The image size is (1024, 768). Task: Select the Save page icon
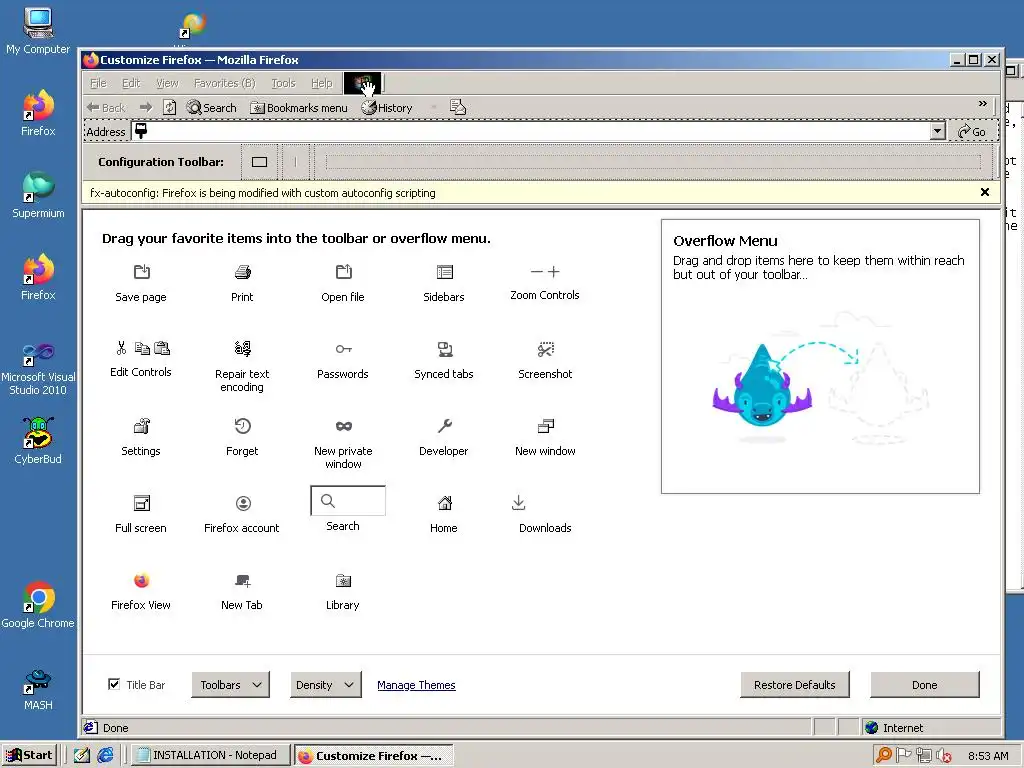[x=142, y=272]
